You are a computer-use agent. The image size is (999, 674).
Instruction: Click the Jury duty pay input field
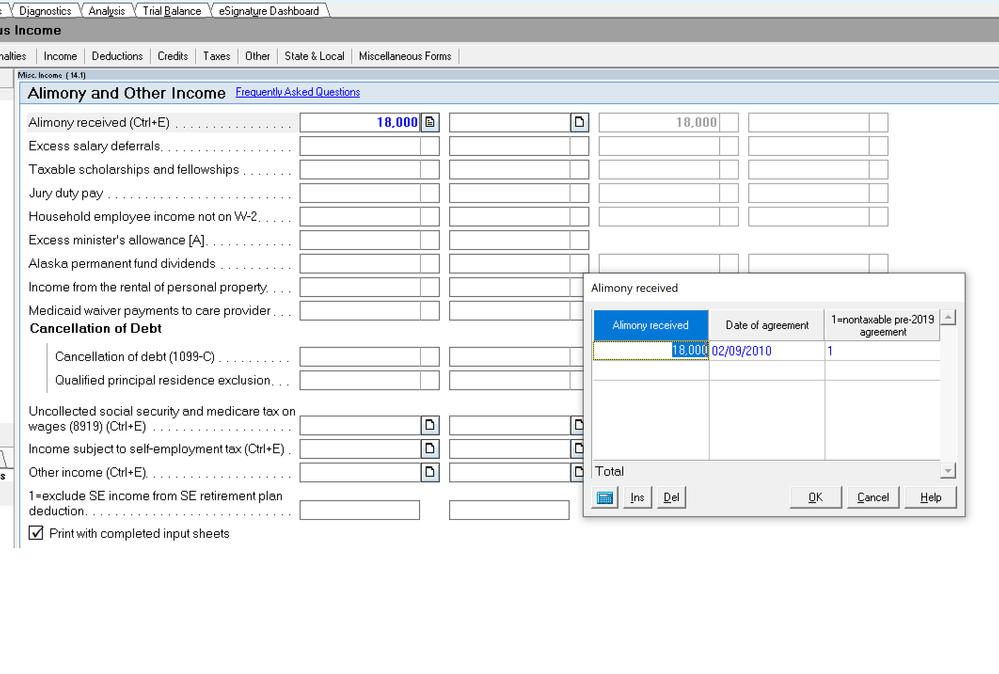click(x=360, y=193)
